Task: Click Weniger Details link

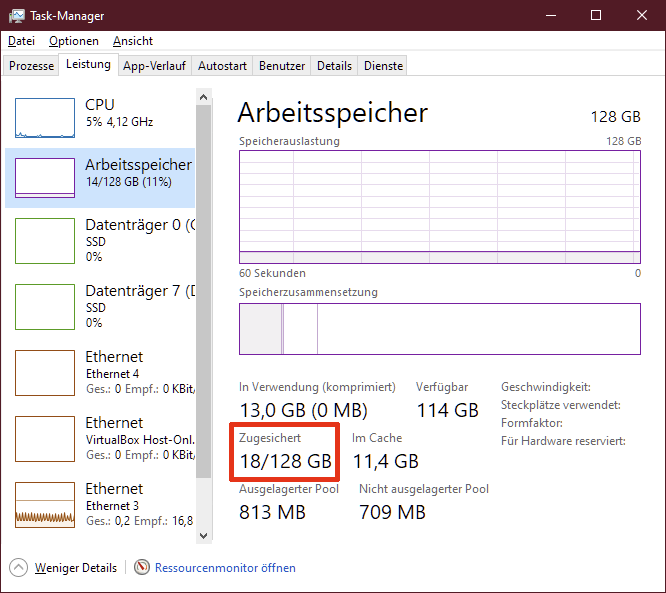Action: [x=76, y=568]
